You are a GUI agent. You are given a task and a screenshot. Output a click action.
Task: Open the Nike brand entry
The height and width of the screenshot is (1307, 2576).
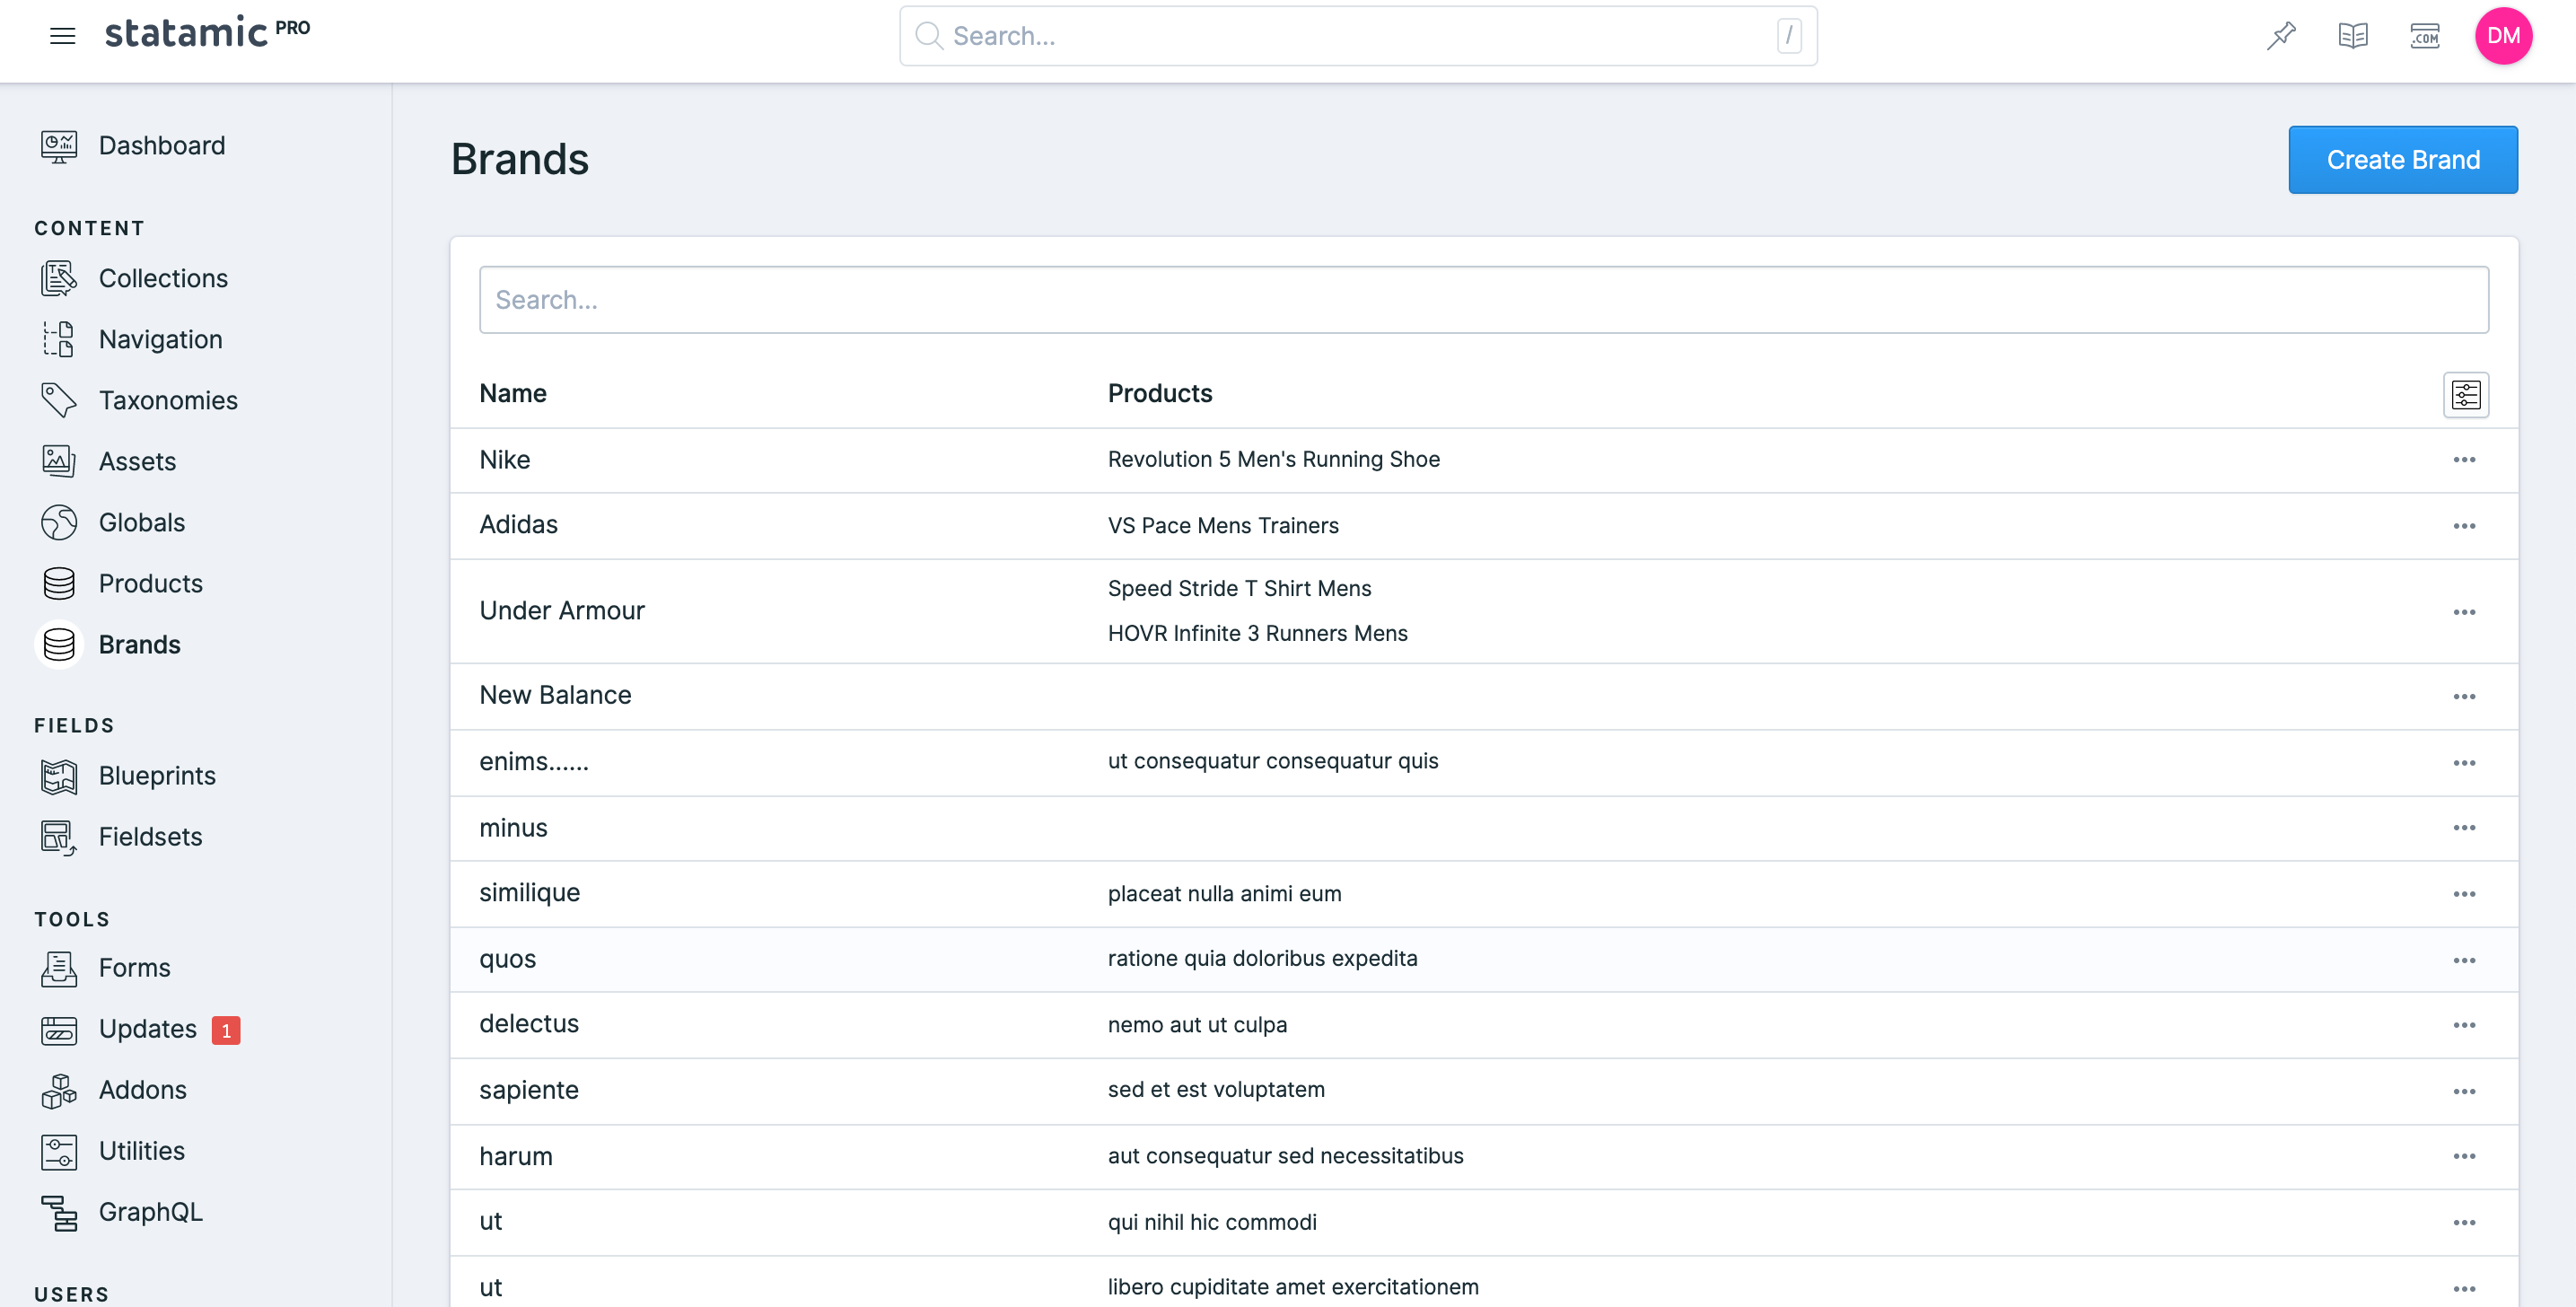[505, 460]
